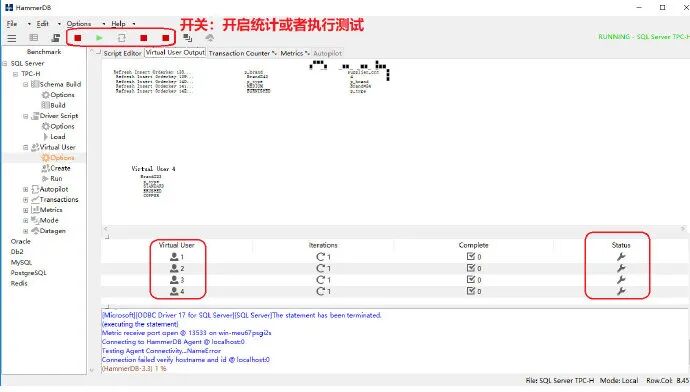
Task: Click the green run virtual users play button
Action: coord(99,38)
